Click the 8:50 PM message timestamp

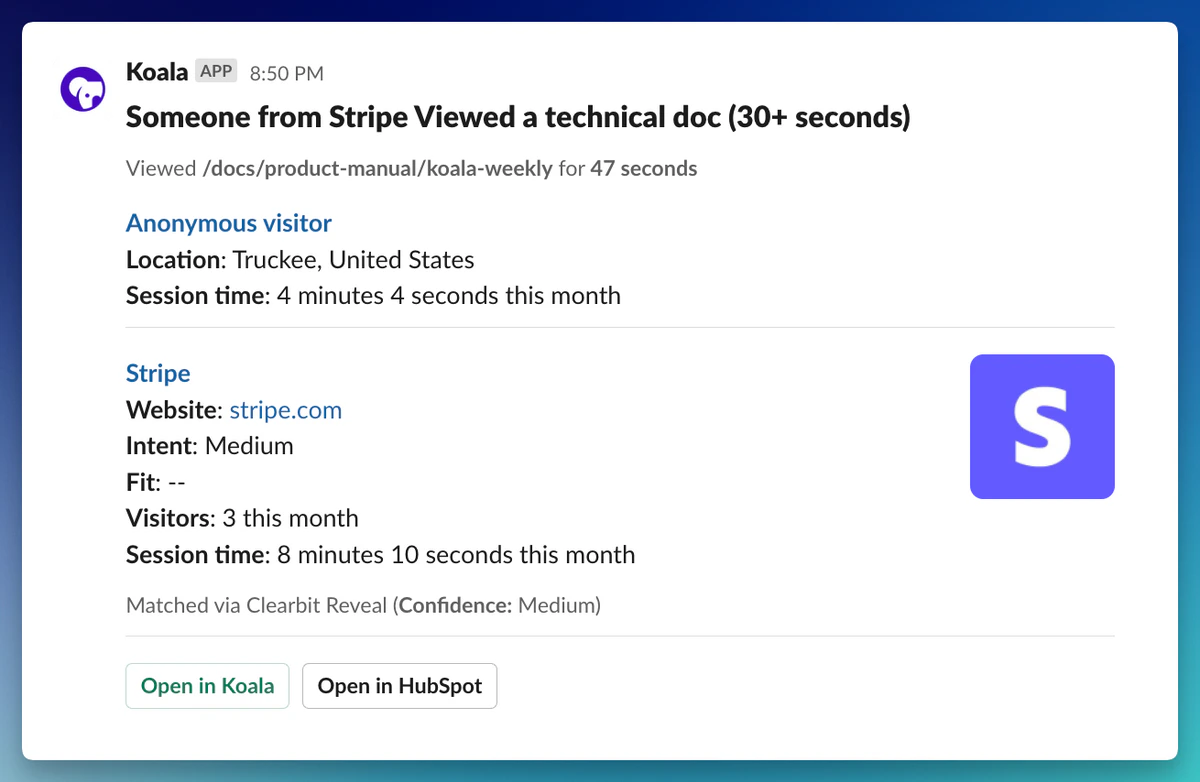pyautogui.click(x=287, y=73)
